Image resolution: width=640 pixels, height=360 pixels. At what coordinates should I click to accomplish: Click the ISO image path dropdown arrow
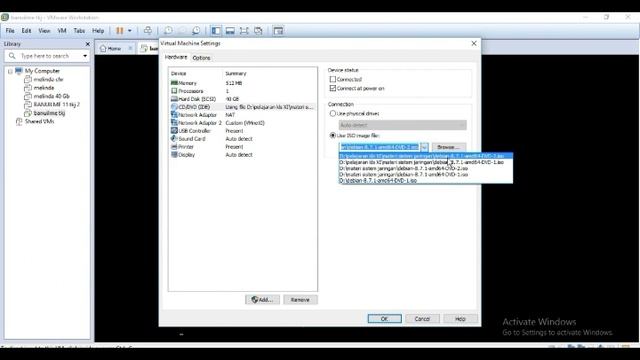coord(424,147)
